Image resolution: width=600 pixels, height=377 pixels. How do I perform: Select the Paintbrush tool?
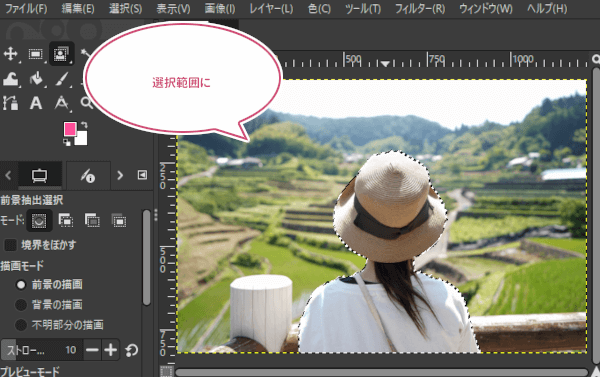61,79
